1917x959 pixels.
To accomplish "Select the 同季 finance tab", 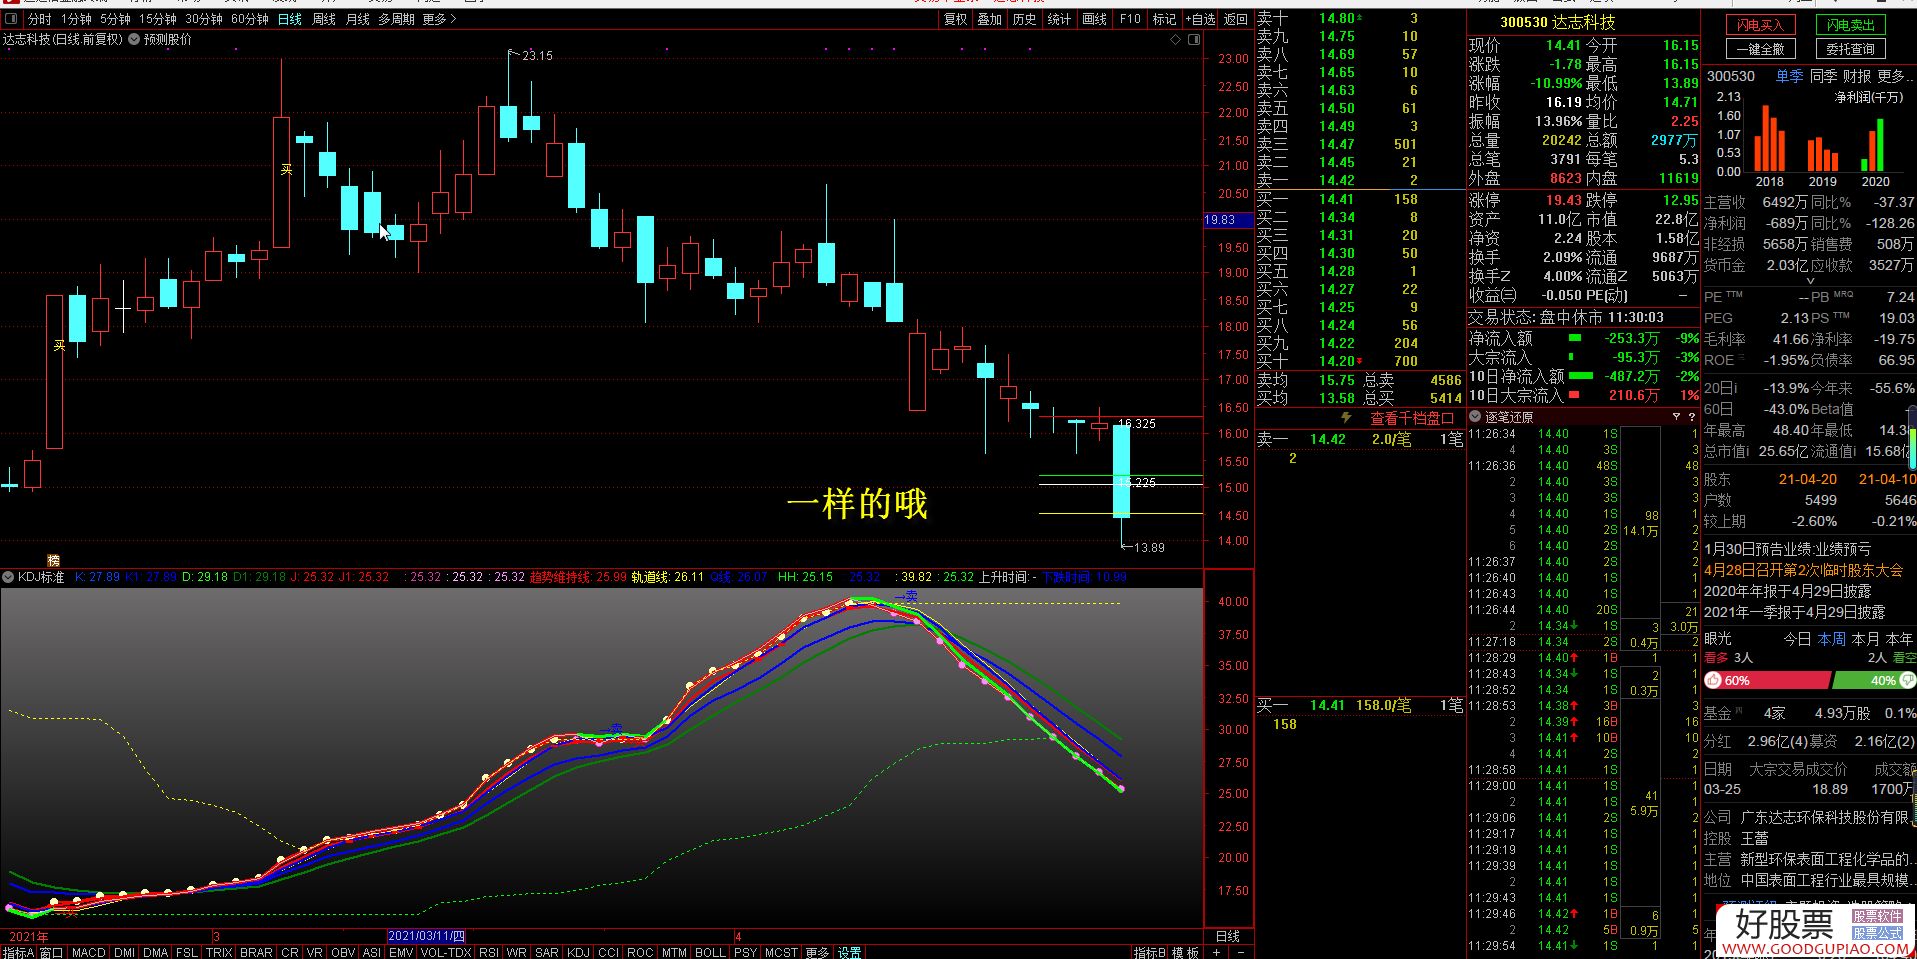I will 1824,76.
